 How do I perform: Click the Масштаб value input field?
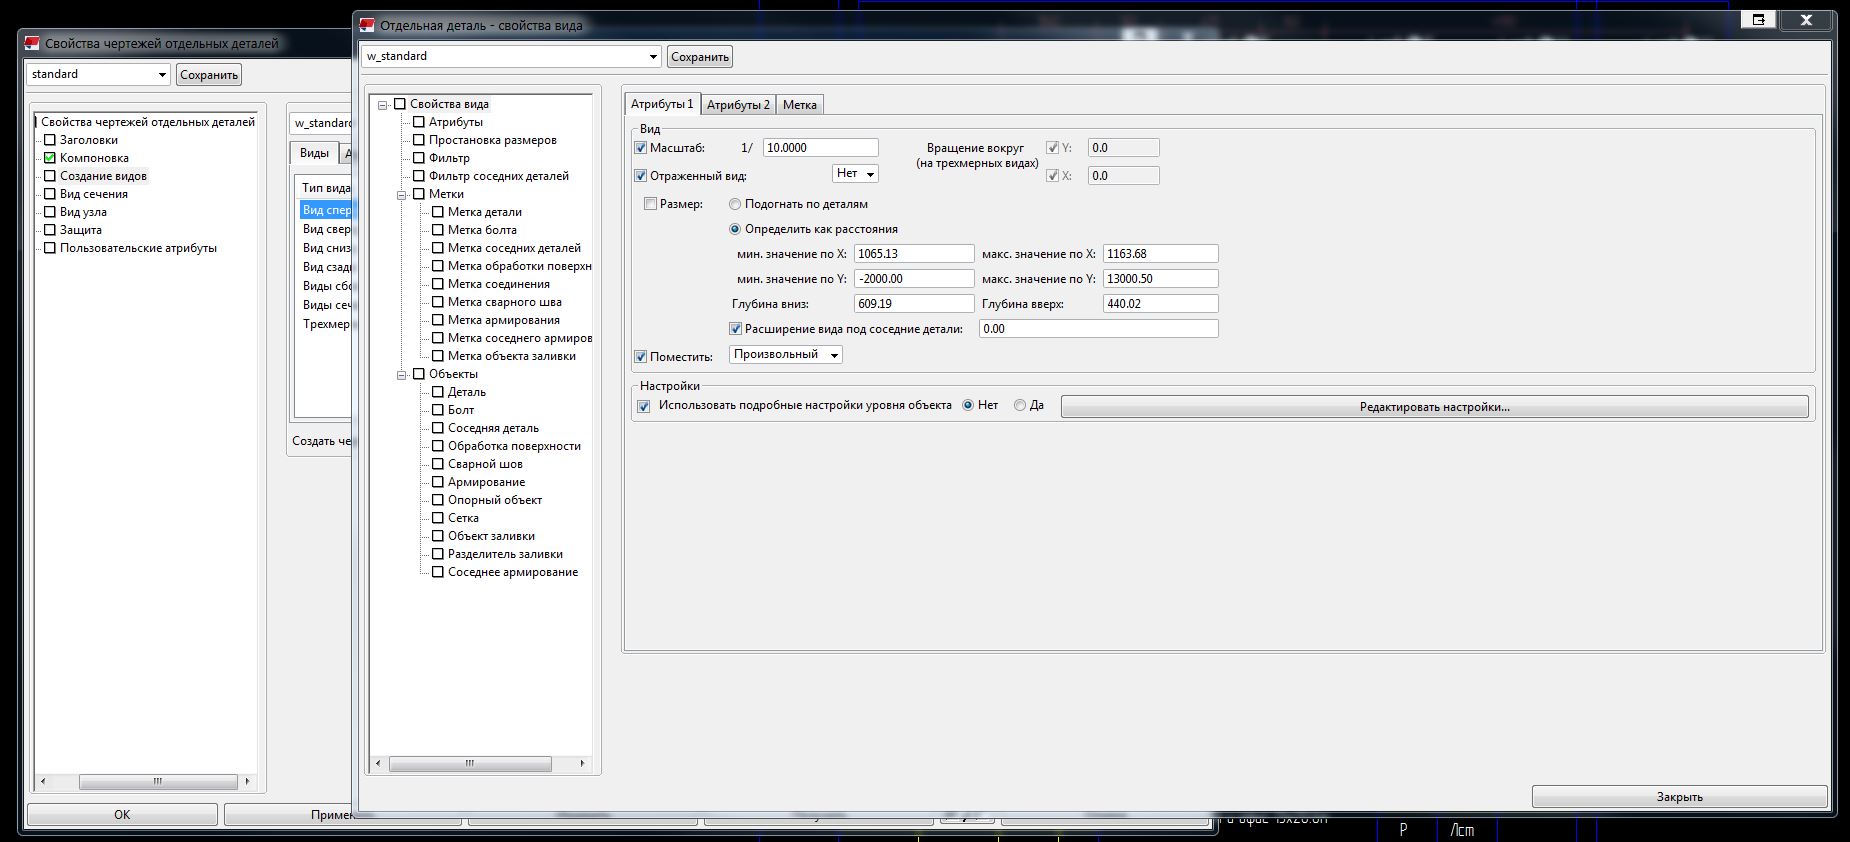coord(820,148)
